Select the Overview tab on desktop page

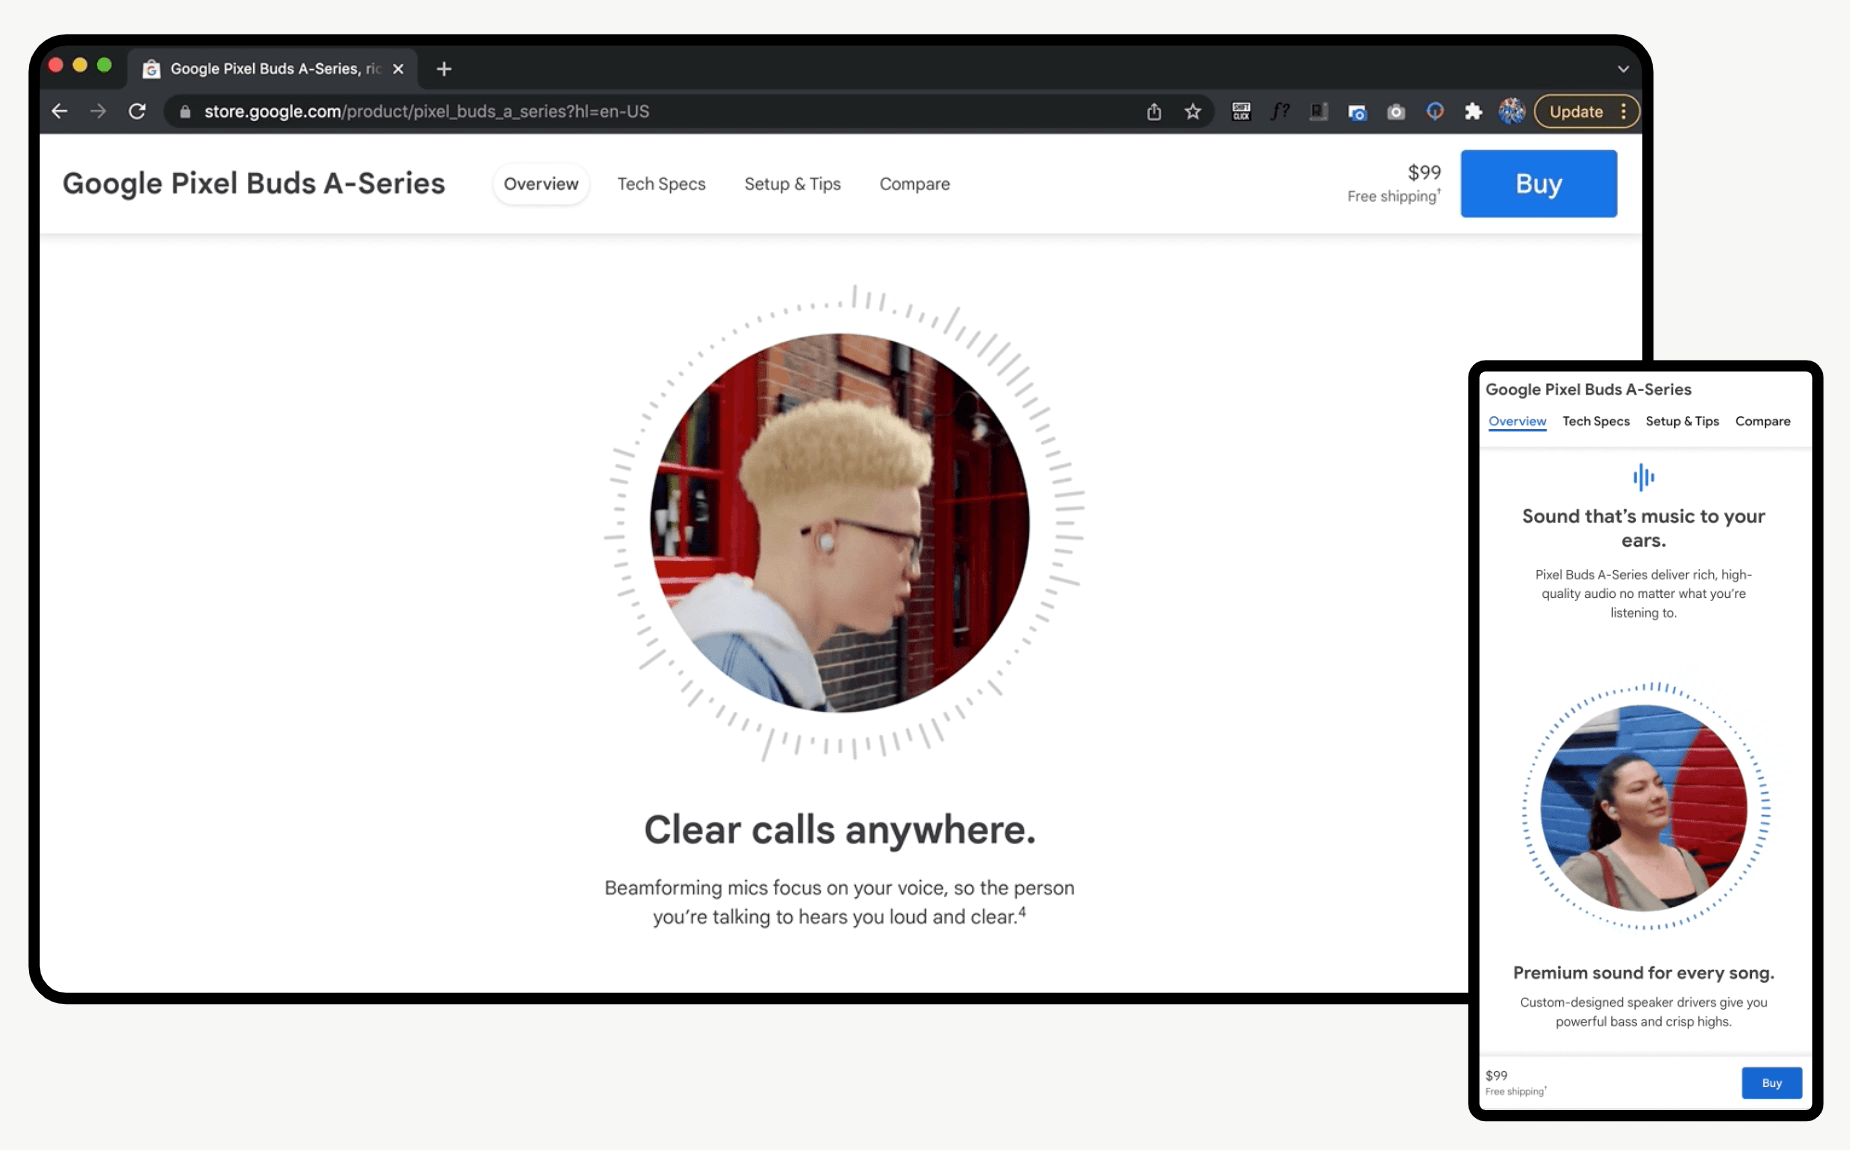pyautogui.click(x=541, y=184)
